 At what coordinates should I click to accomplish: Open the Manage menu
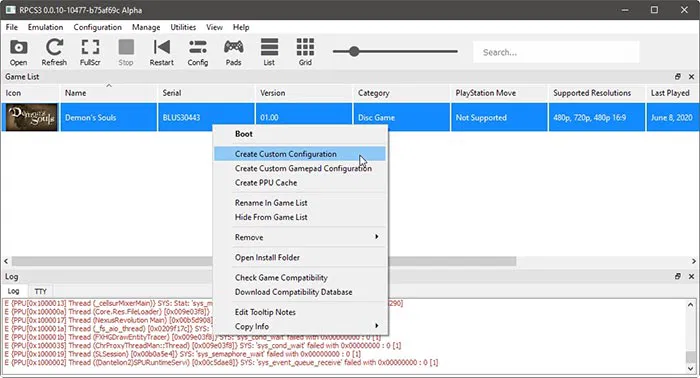pos(146,27)
